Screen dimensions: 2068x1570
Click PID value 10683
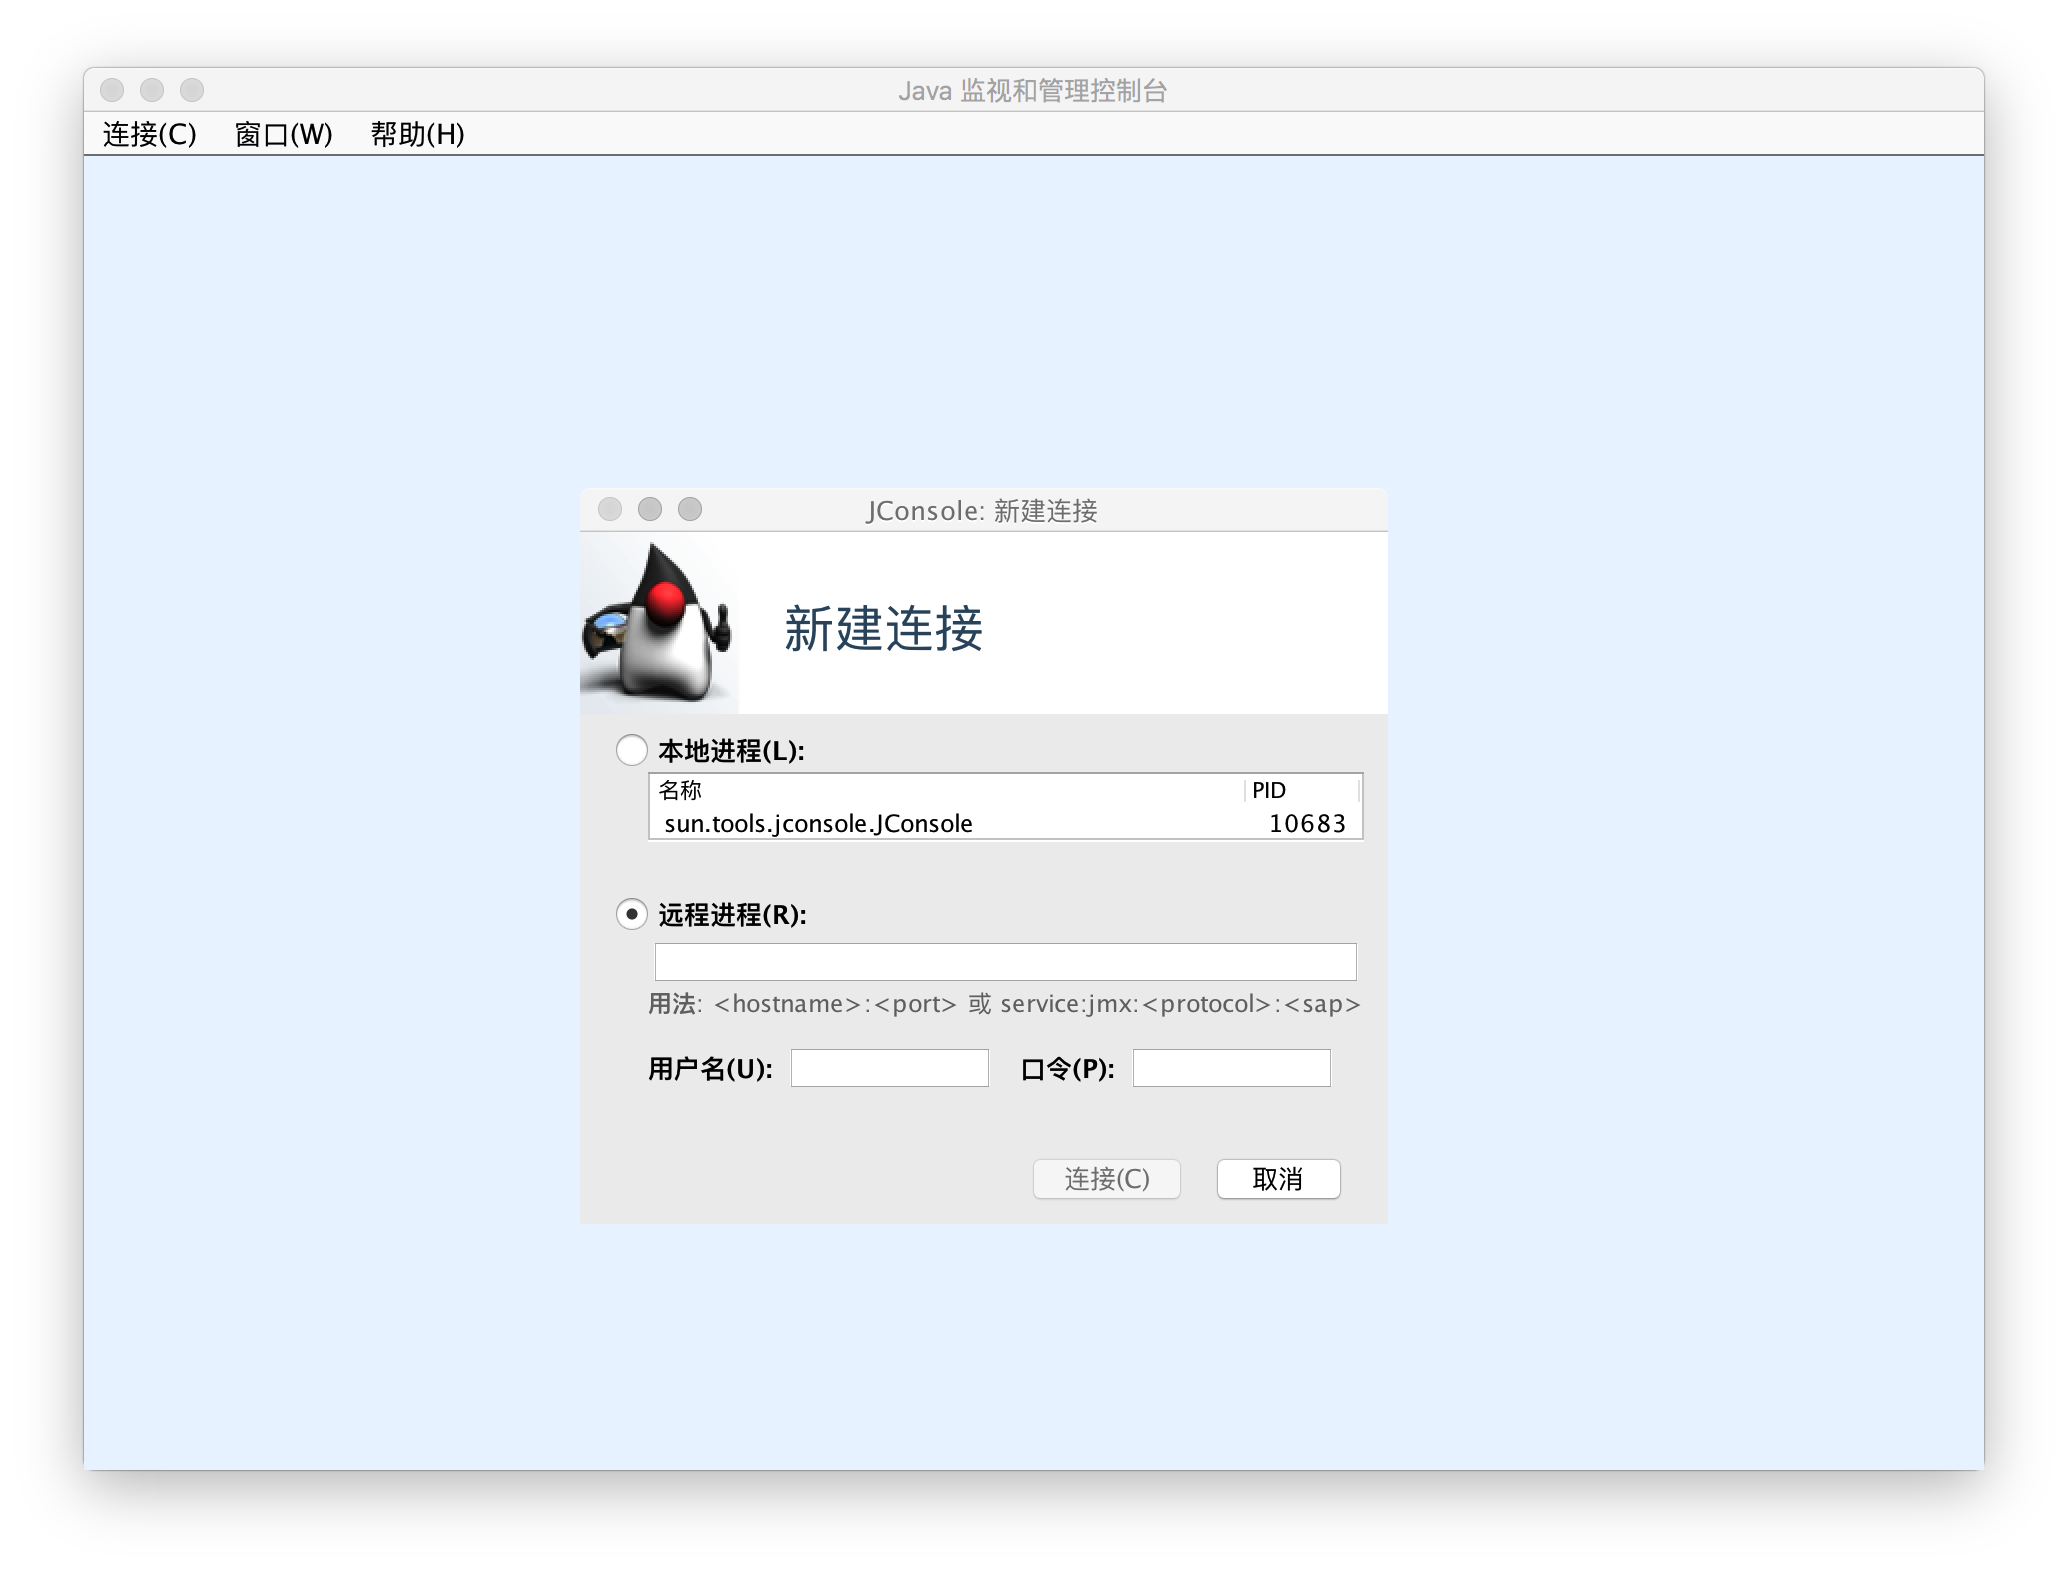(1307, 823)
